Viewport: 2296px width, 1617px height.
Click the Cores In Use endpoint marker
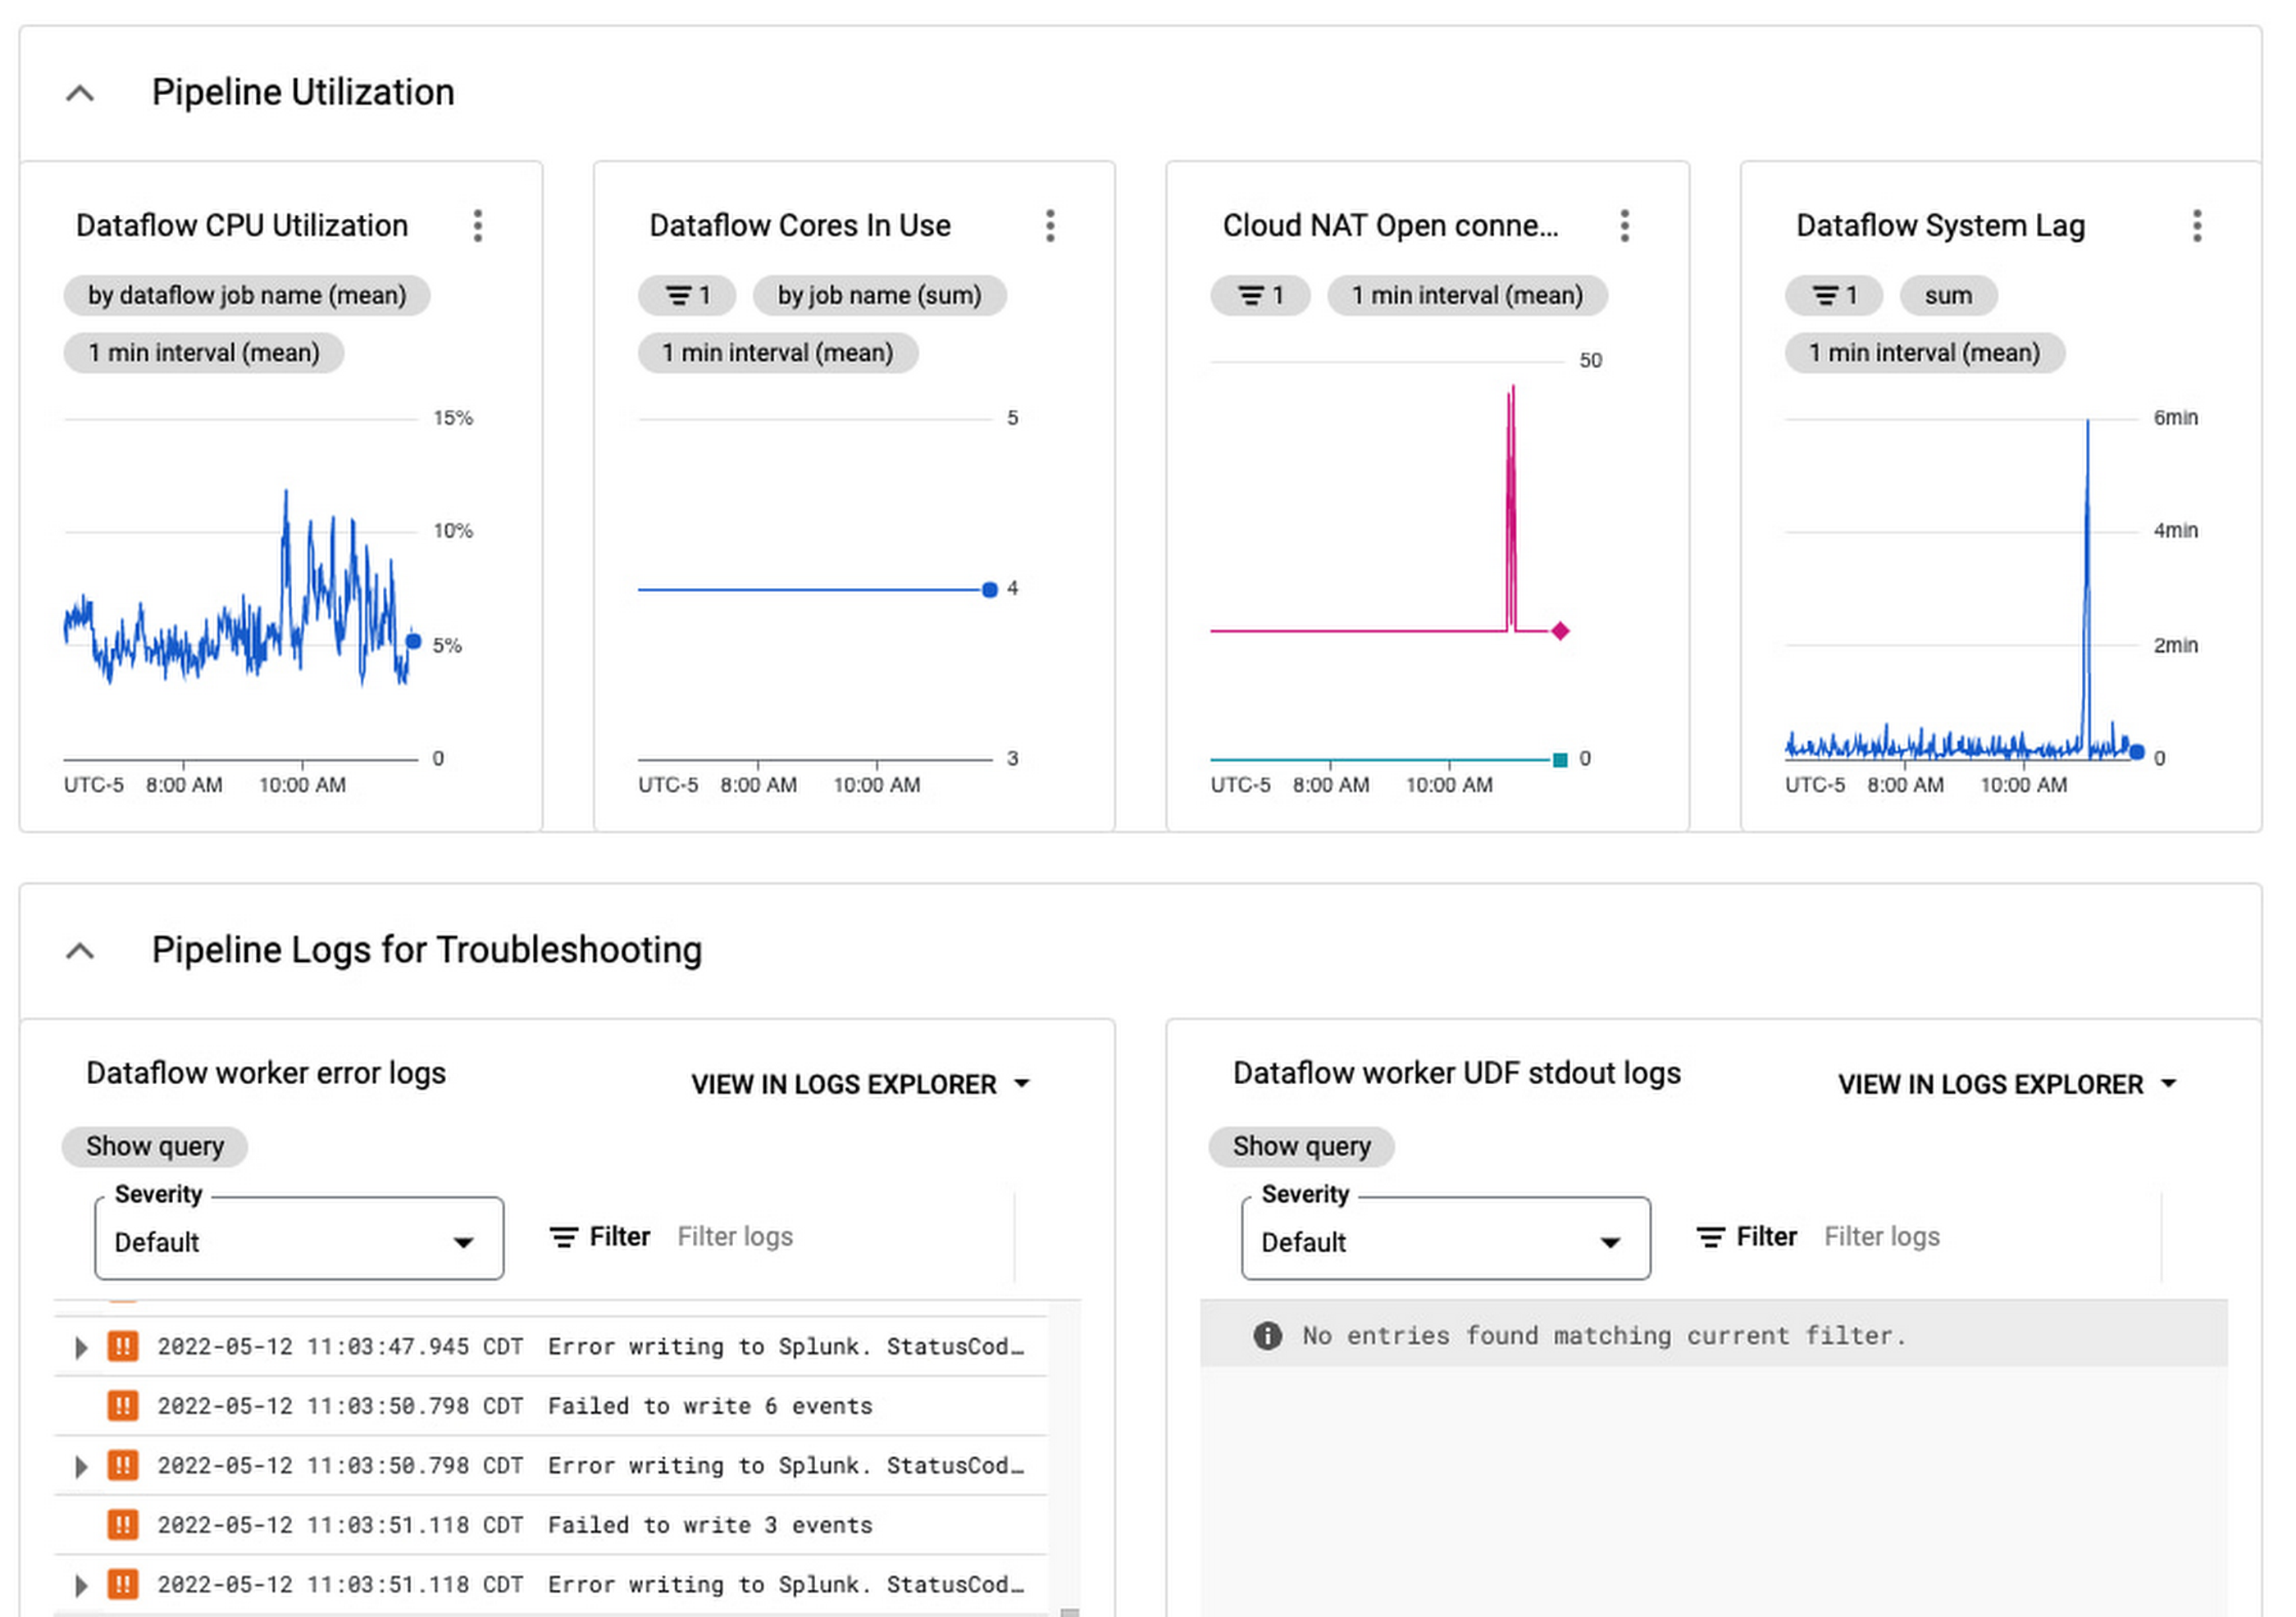990,590
